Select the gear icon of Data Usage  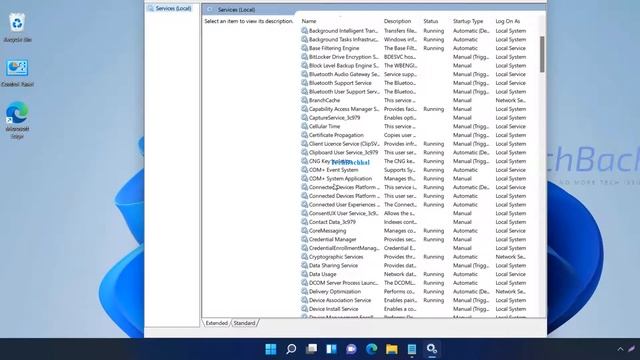point(304,274)
